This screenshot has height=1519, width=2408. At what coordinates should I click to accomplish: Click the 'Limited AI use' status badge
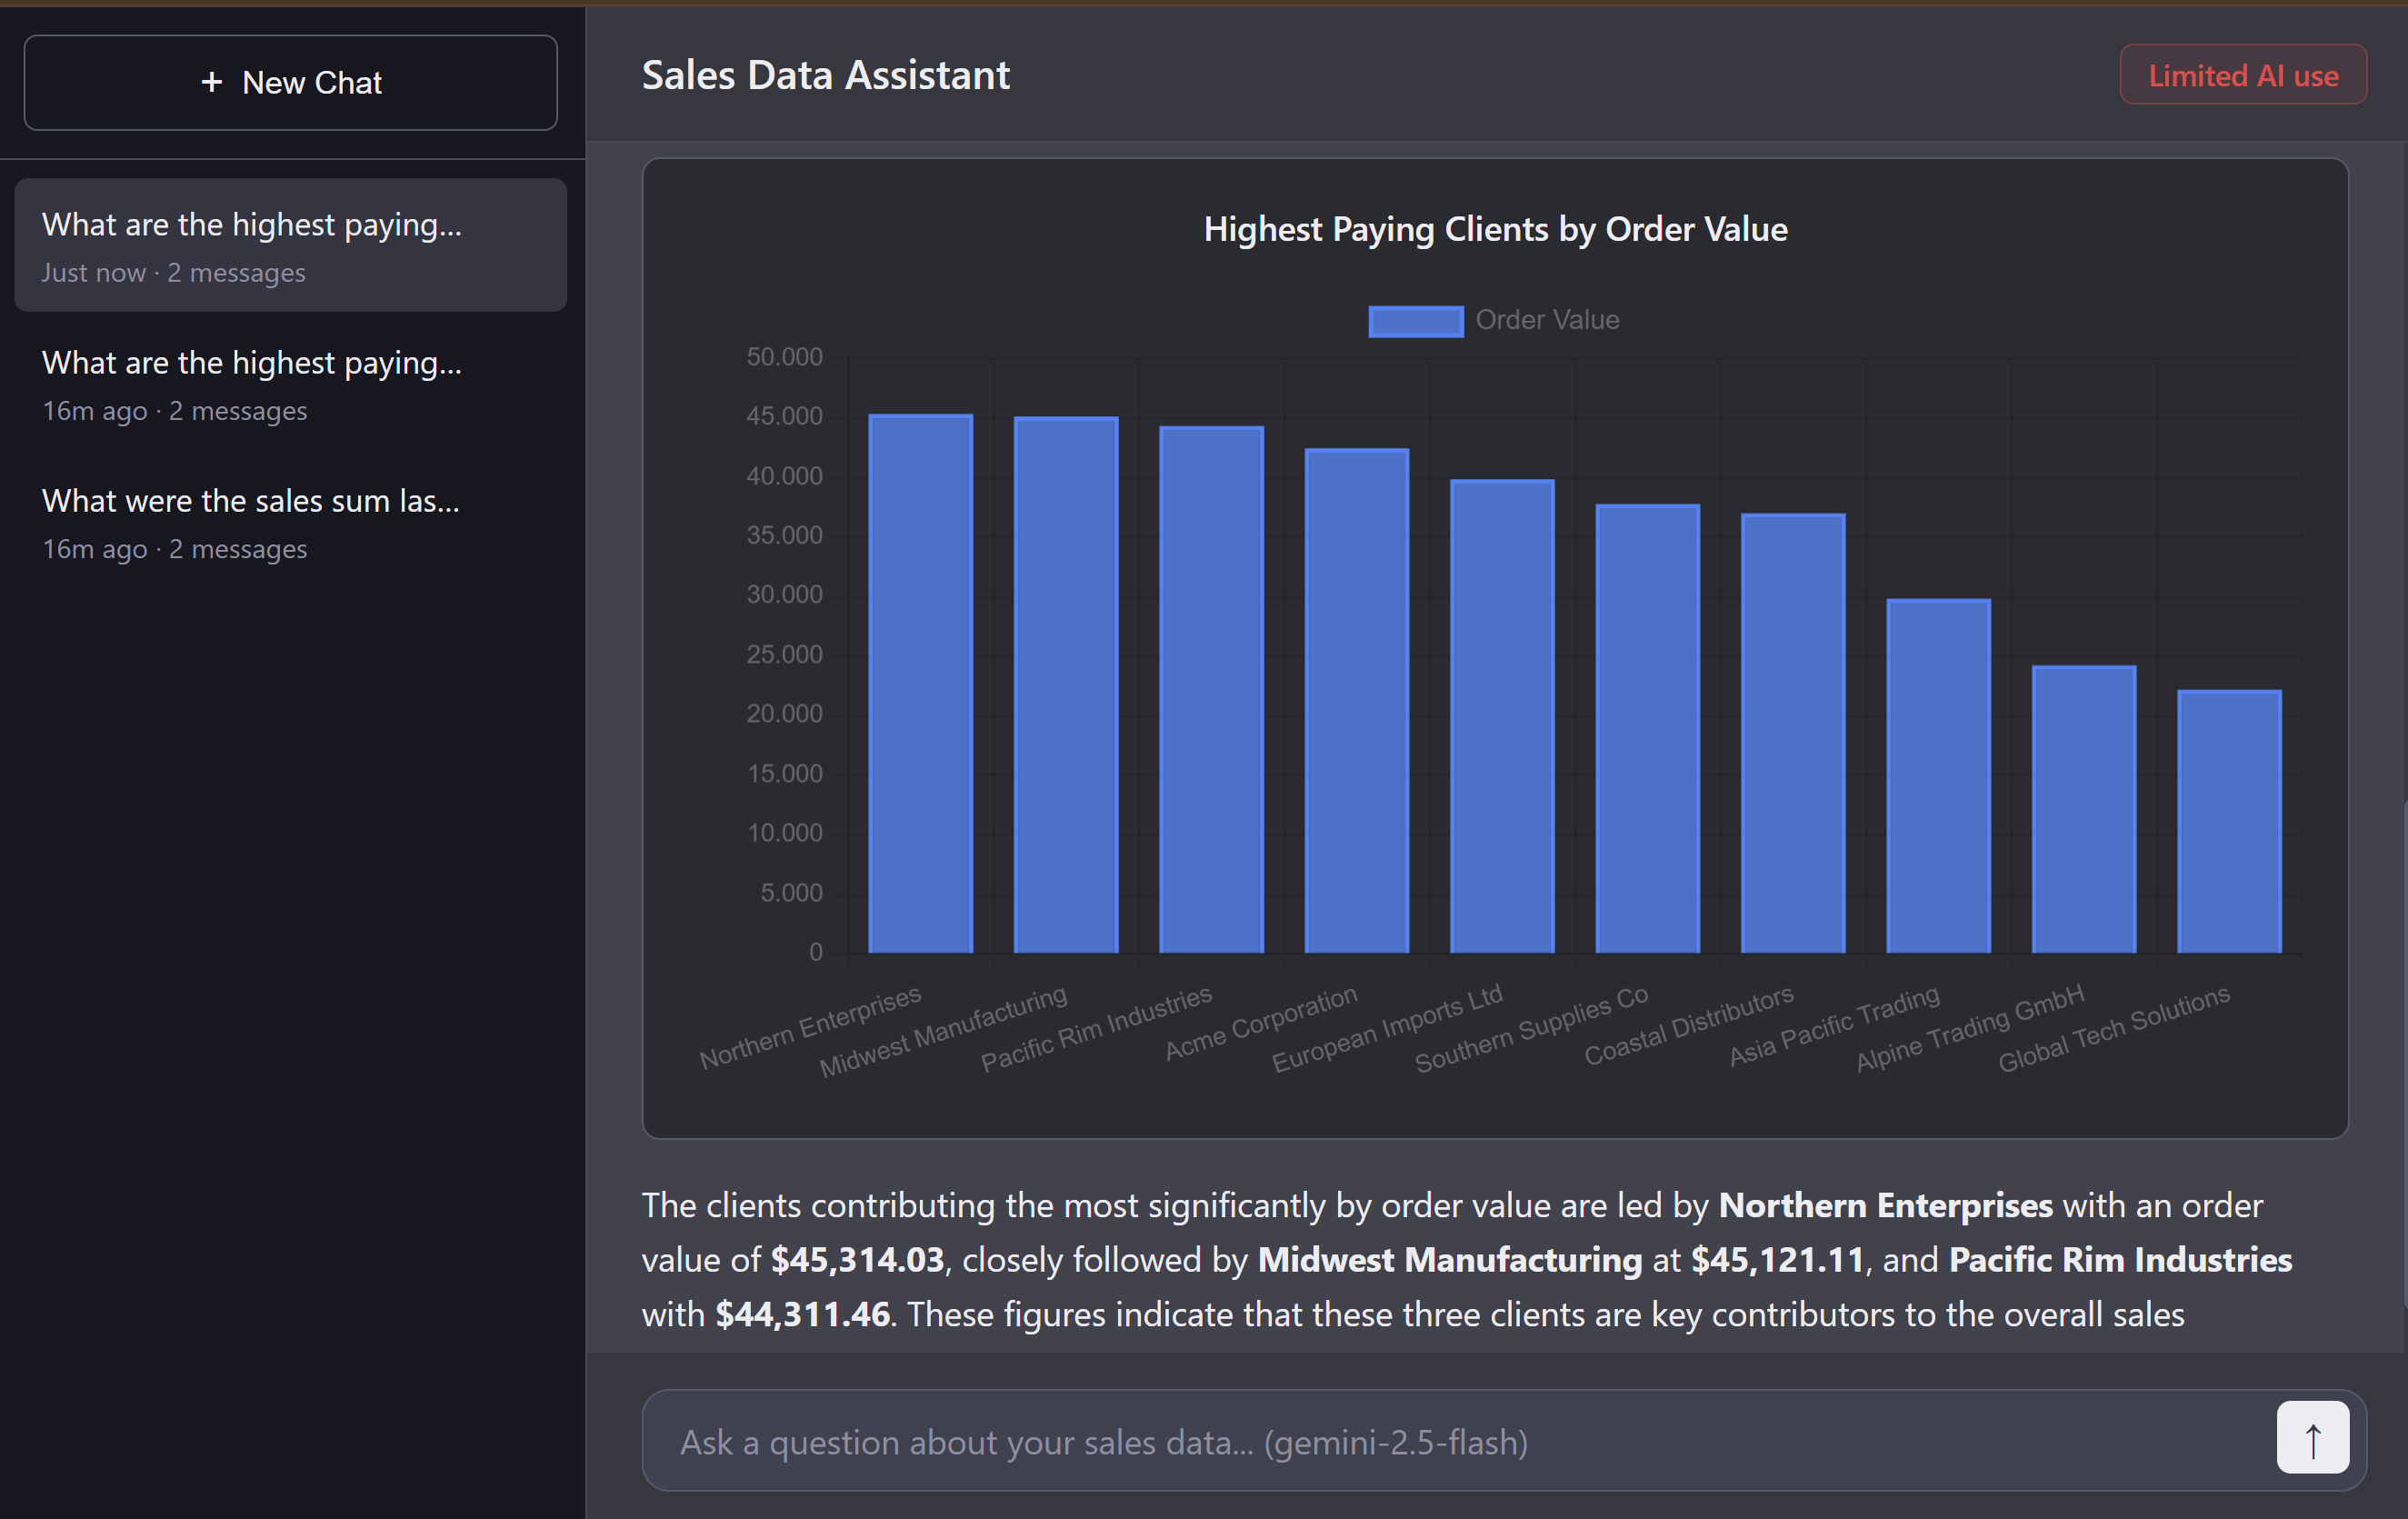[x=2242, y=74]
